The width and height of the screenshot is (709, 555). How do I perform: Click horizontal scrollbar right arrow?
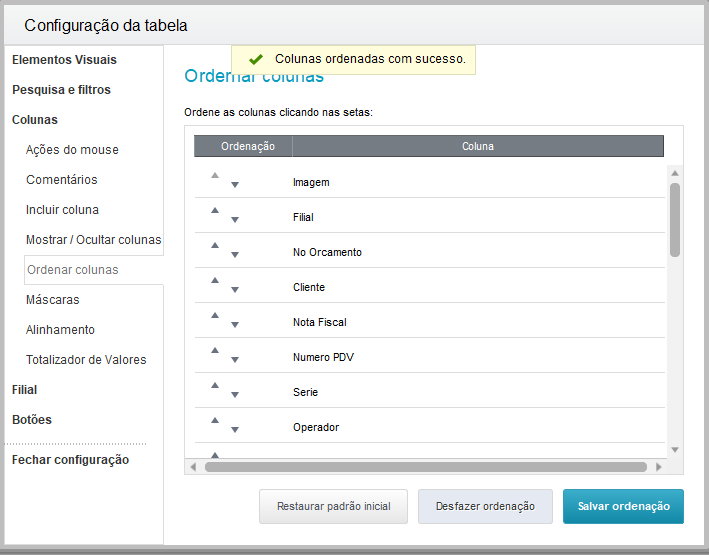pos(659,467)
